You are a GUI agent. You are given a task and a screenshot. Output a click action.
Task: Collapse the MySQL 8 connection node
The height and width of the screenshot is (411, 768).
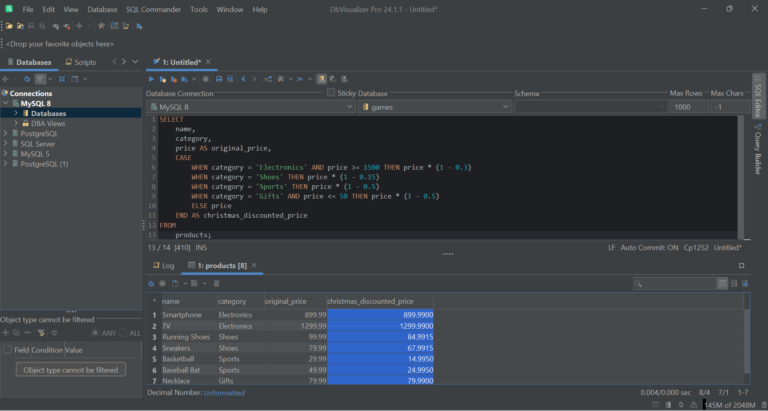(6, 103)
